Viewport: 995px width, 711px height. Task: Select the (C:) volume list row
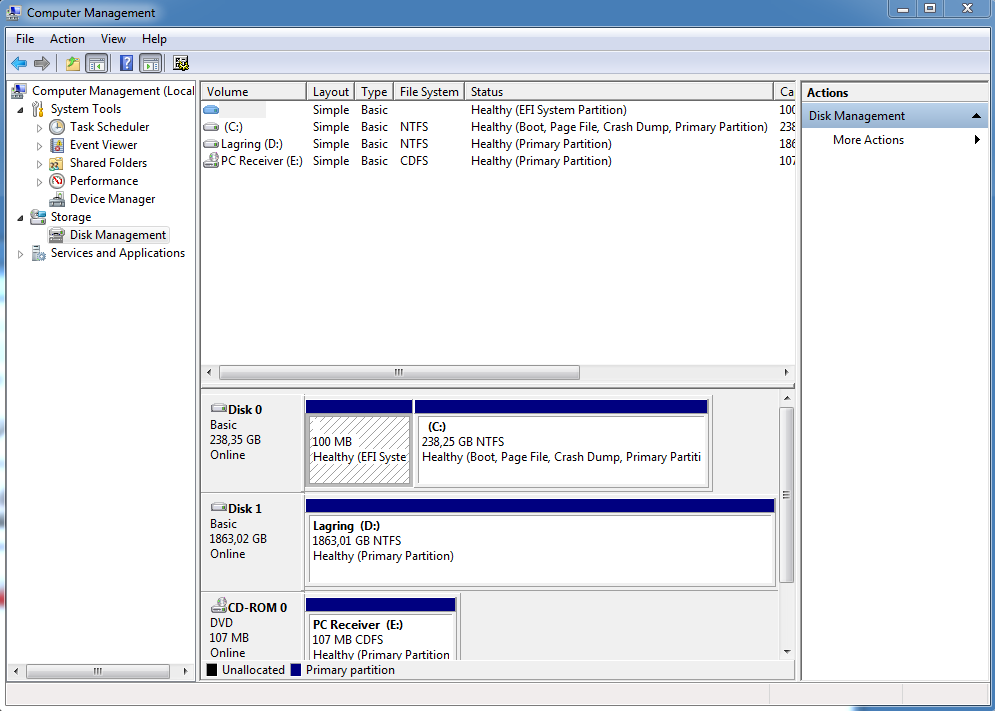[x=498, y=127]
